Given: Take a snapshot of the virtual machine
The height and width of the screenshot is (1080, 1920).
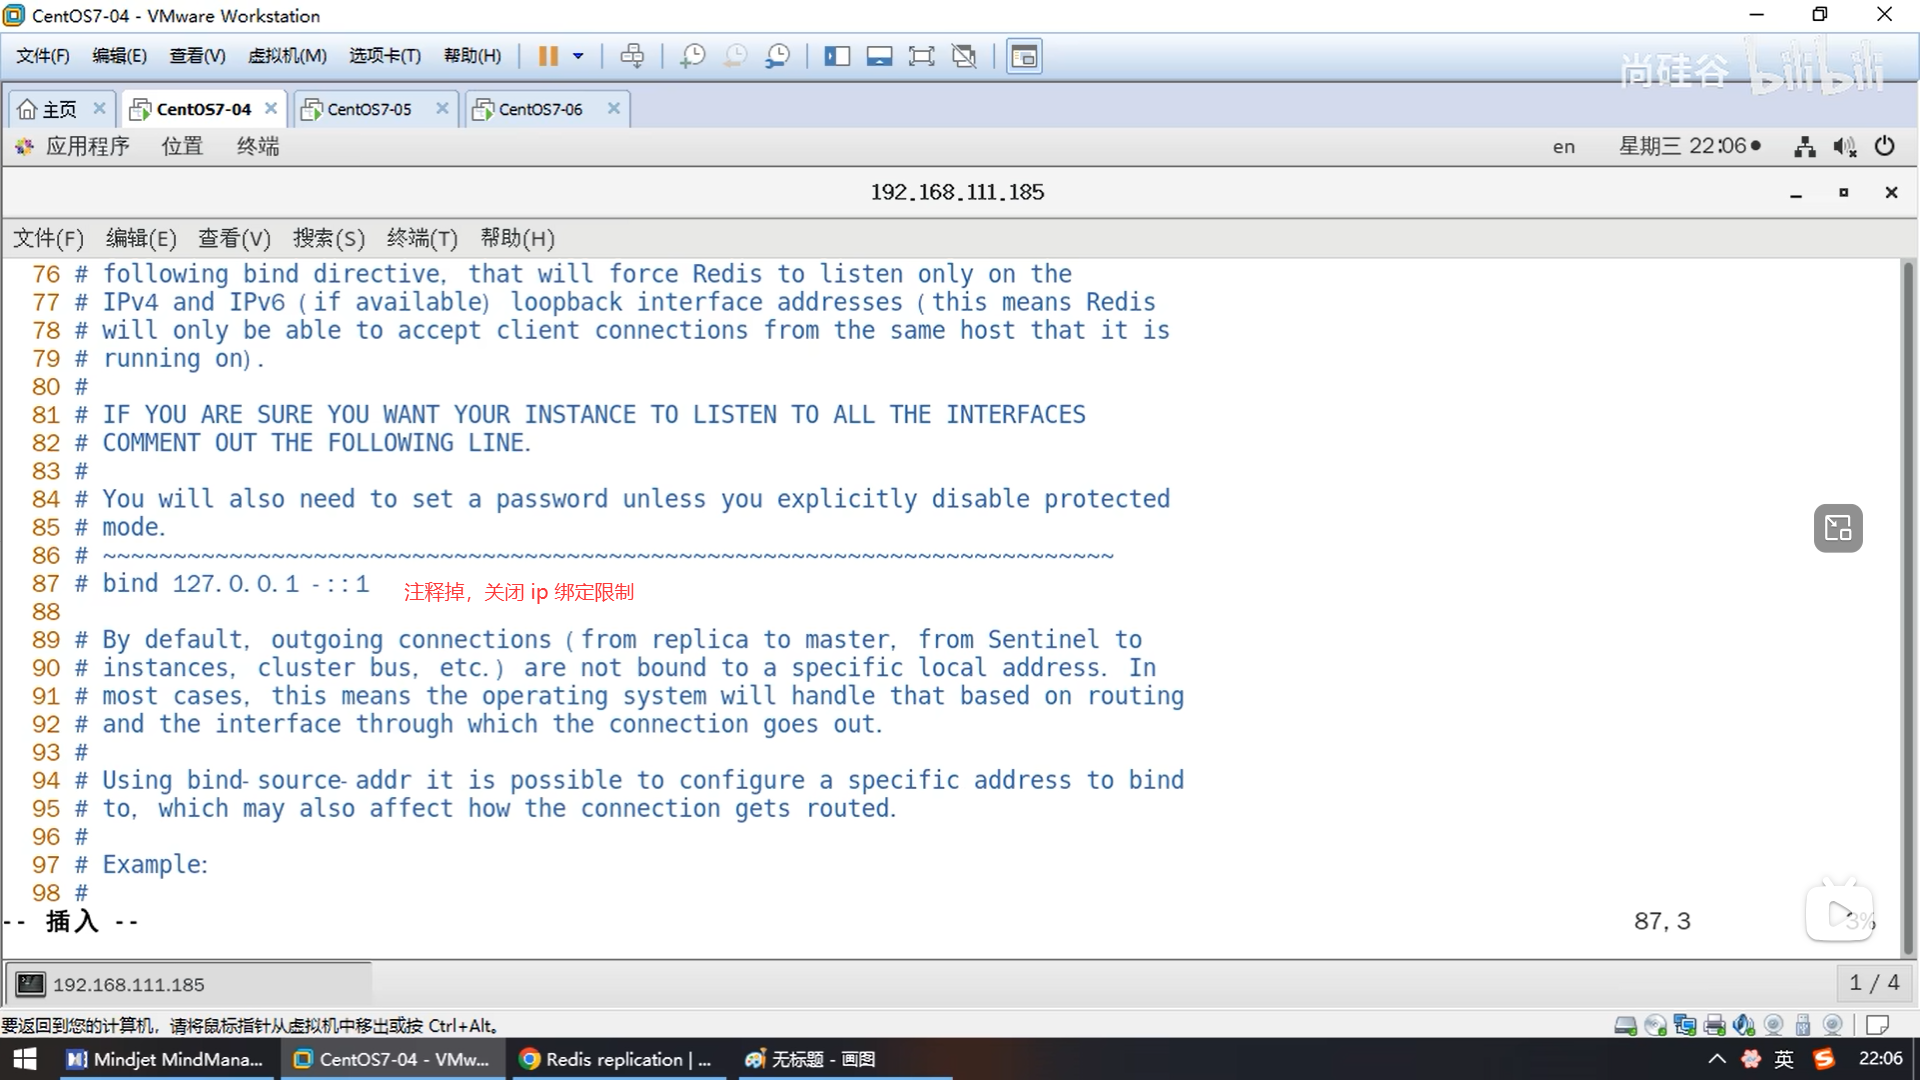Looking at the screenshot, I should [692, 56].
